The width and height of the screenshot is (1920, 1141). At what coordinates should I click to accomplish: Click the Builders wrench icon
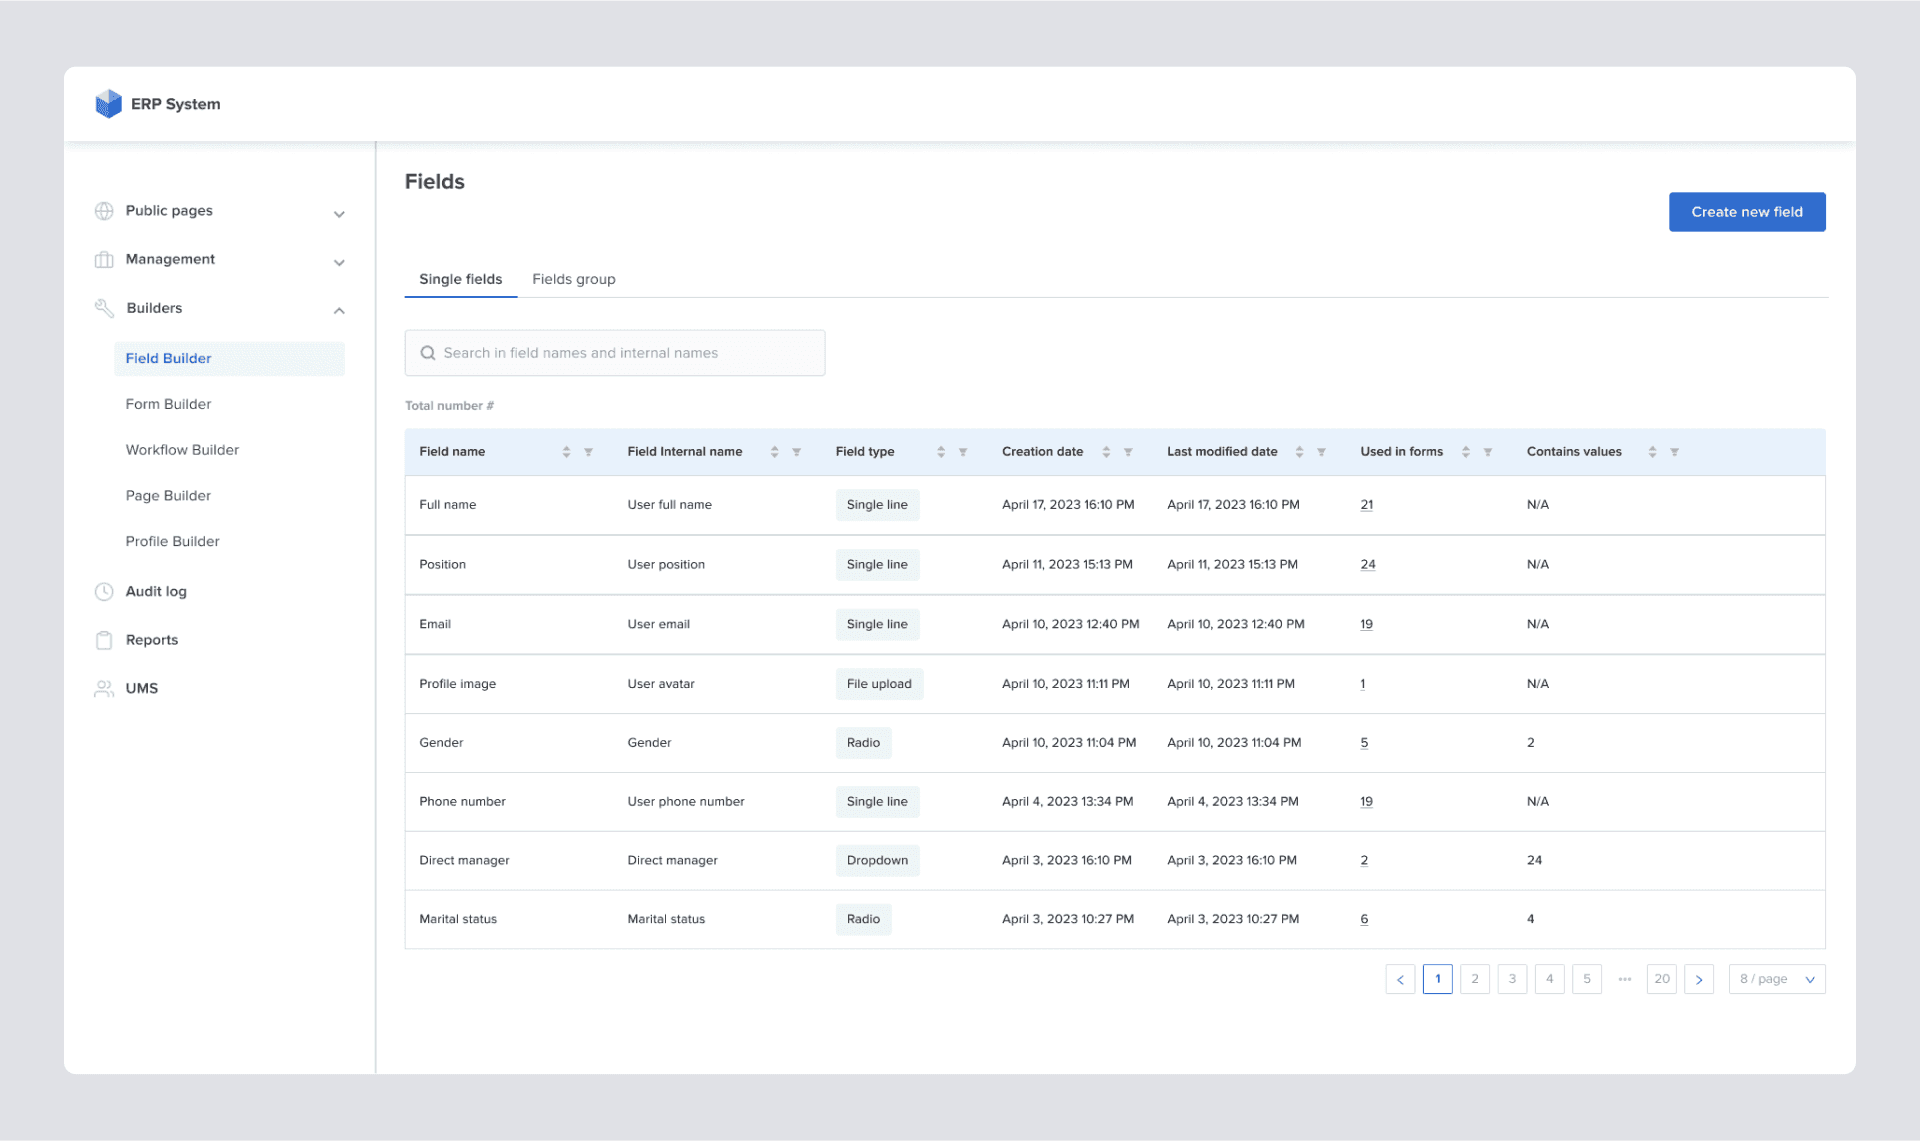[104, 308]
